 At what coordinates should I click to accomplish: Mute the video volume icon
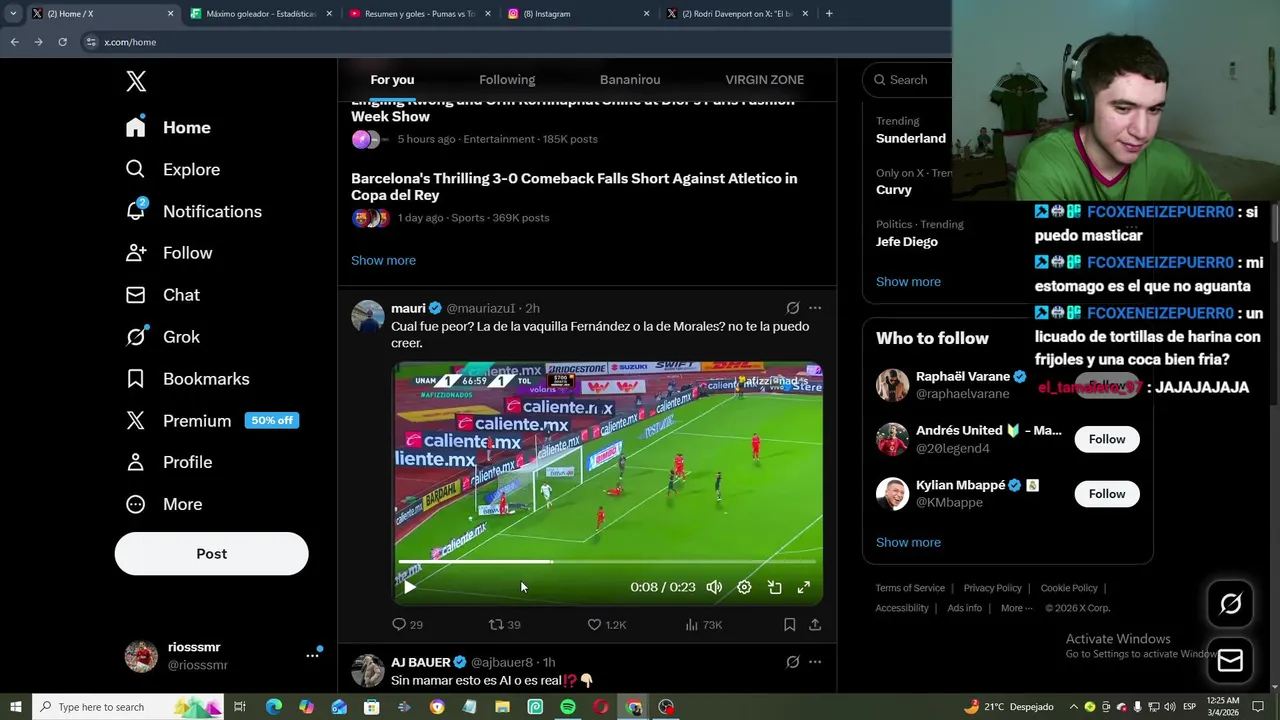coord(714,587)
